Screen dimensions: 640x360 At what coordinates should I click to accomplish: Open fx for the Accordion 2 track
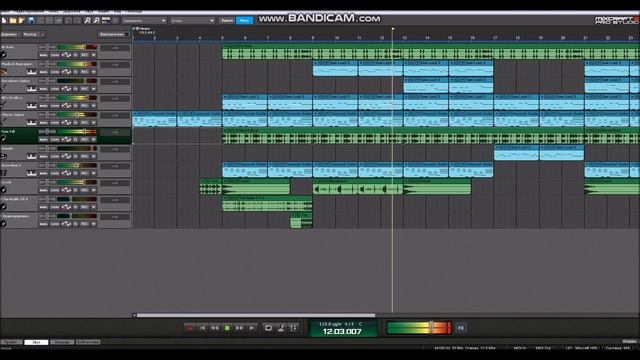click(x=76, y=173)
